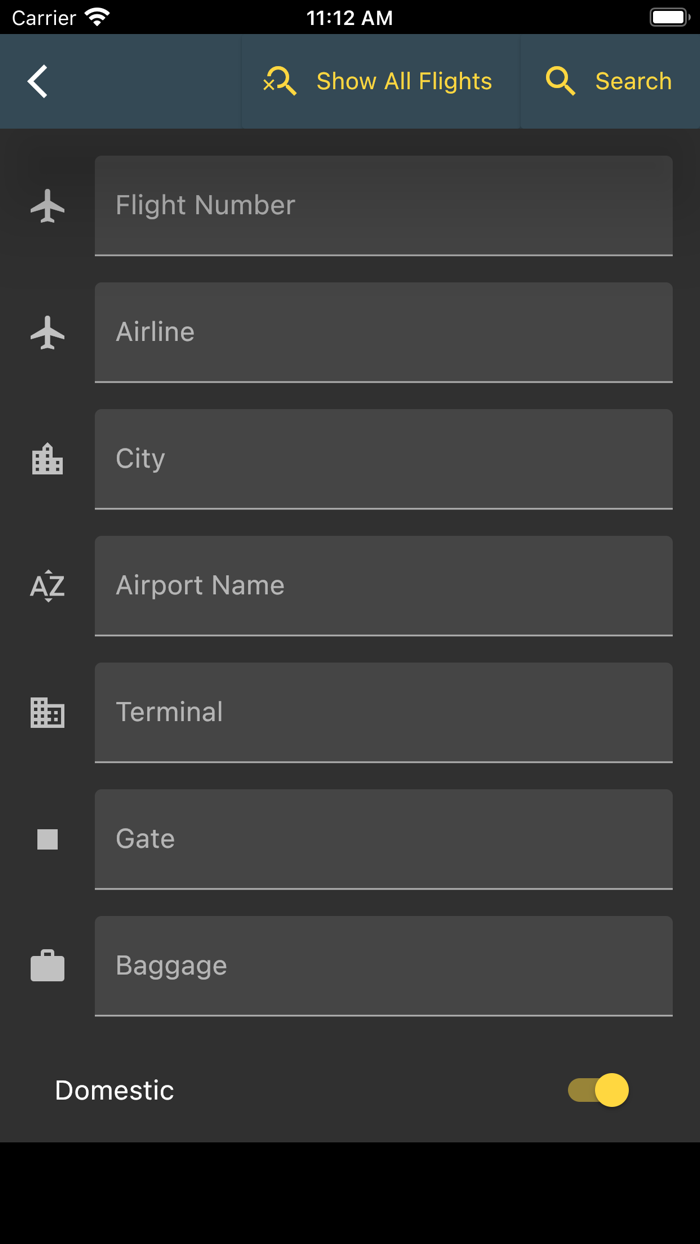Image resolution: width=700 pixels, height=1244 pixels.
Task: Click the airplane icon beside Flight Number
Action: click(46, 206)
